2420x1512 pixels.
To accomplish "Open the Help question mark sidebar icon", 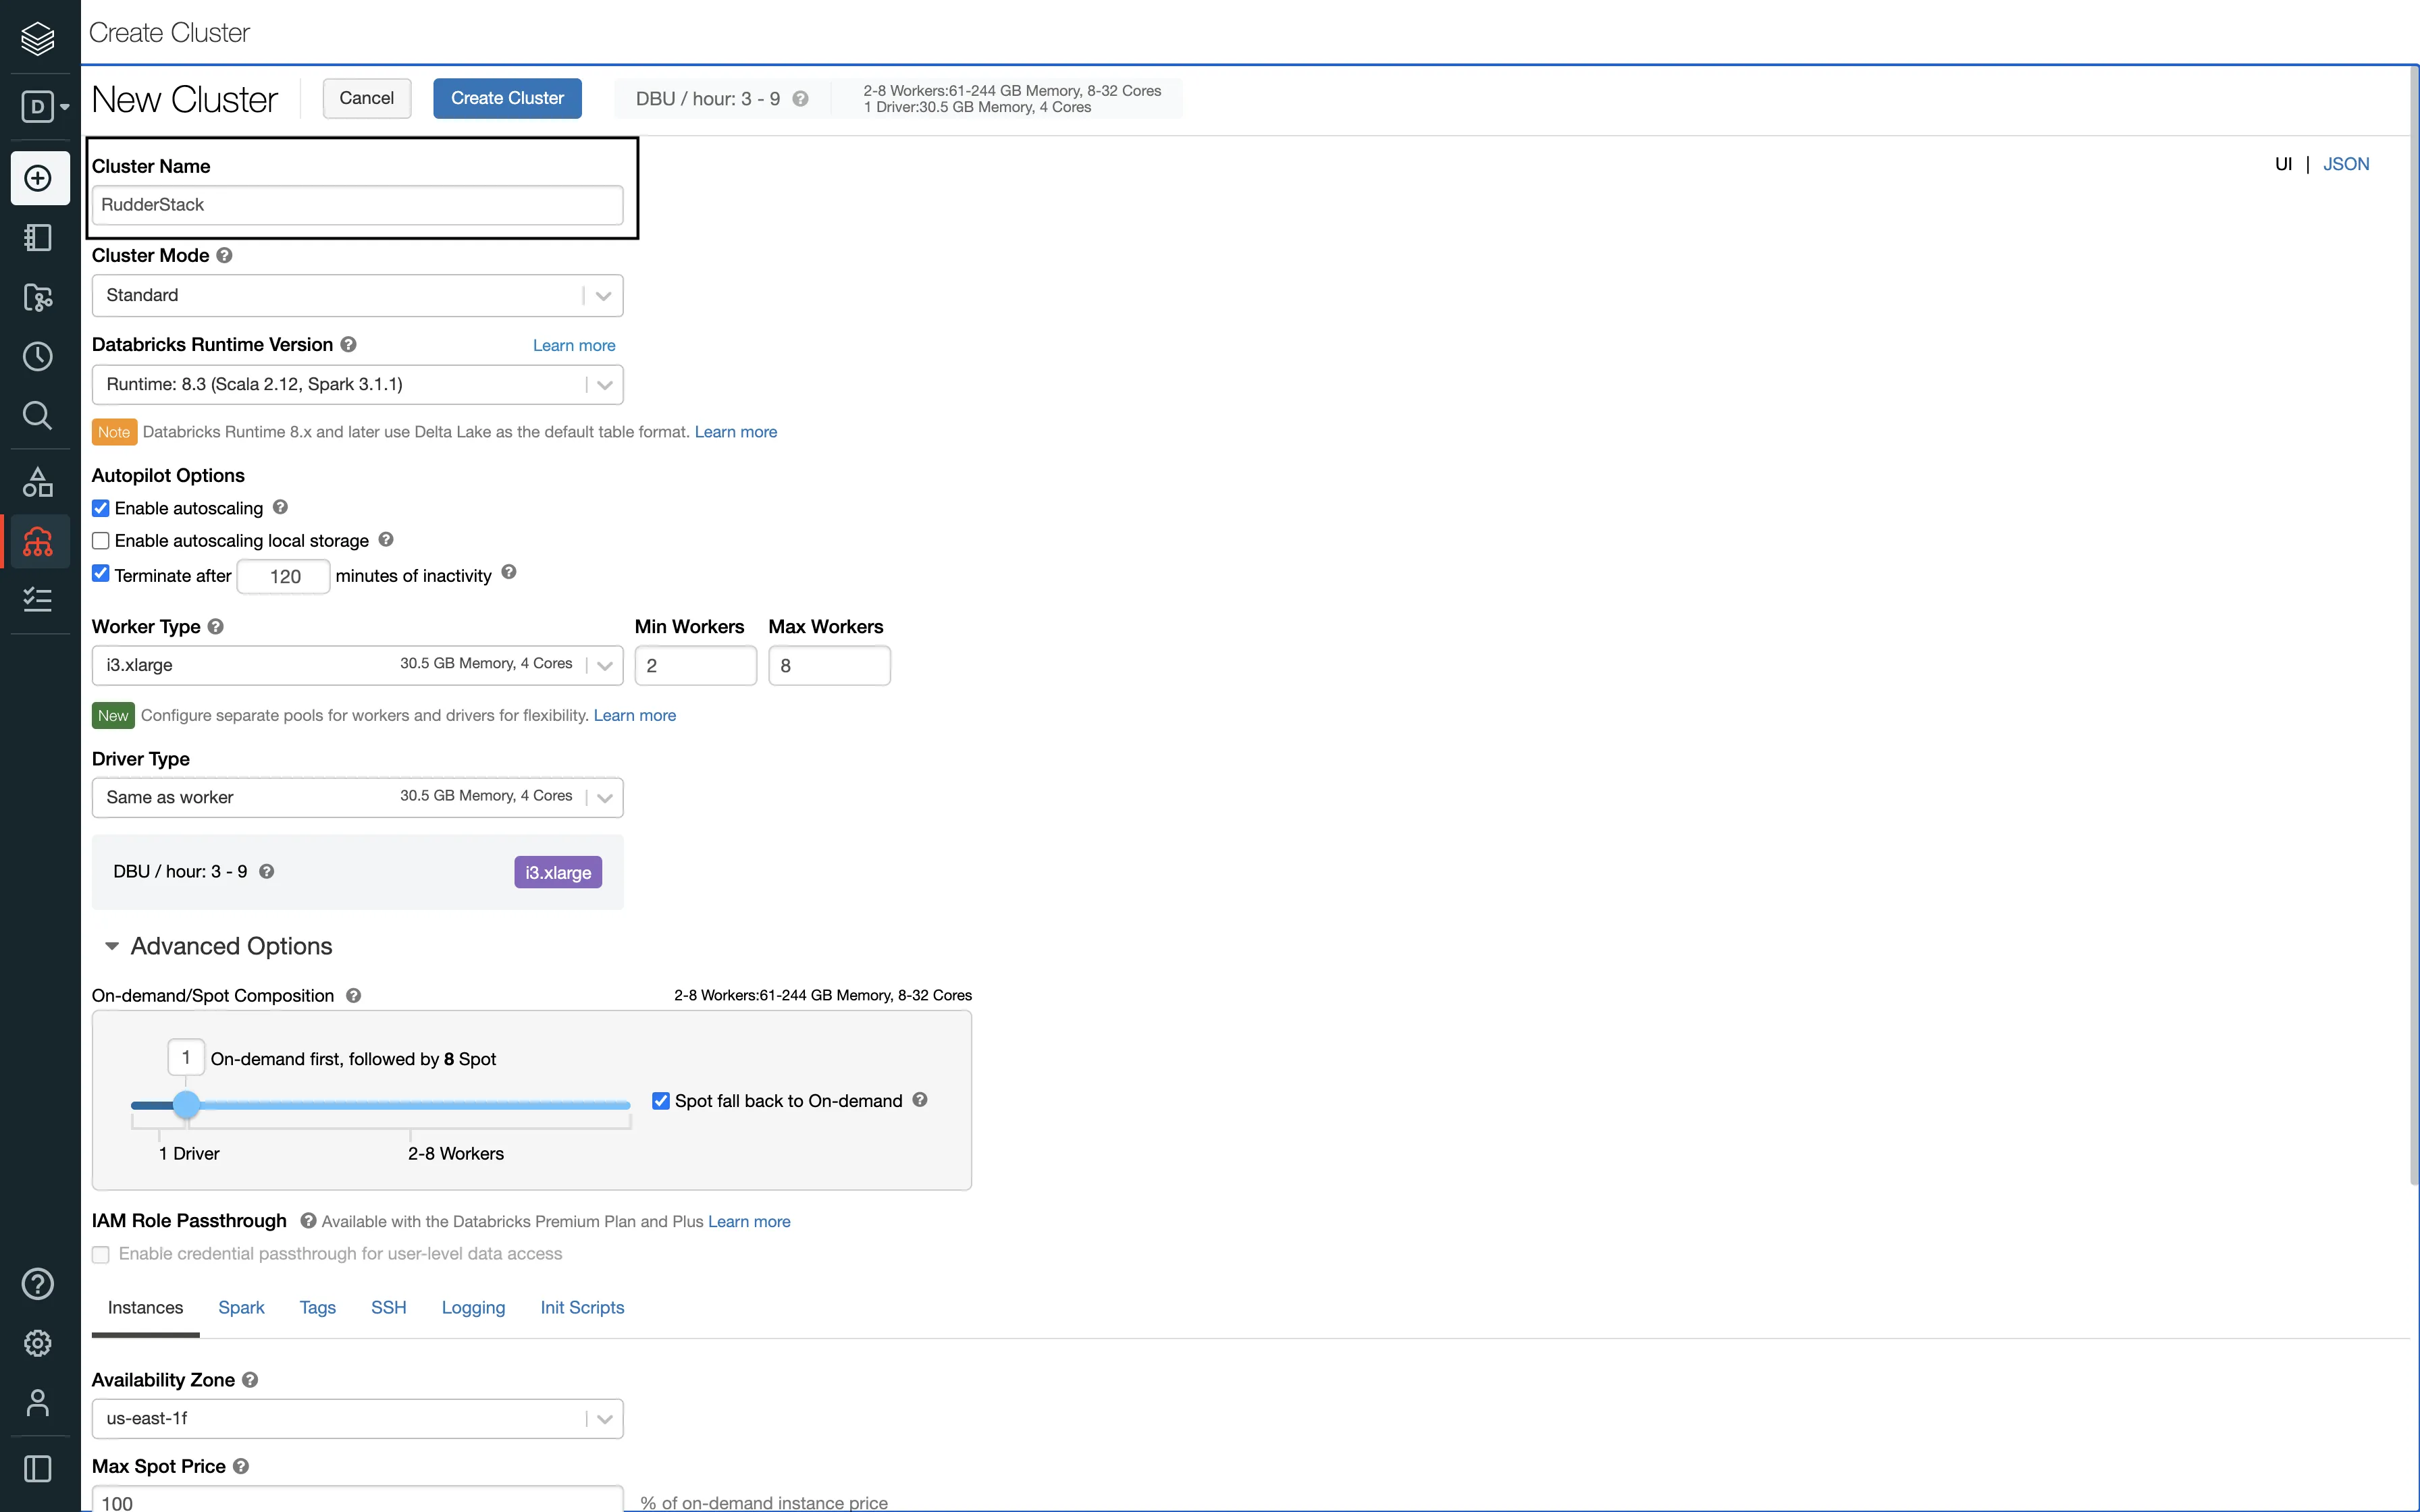I will tap(38, 1283).
